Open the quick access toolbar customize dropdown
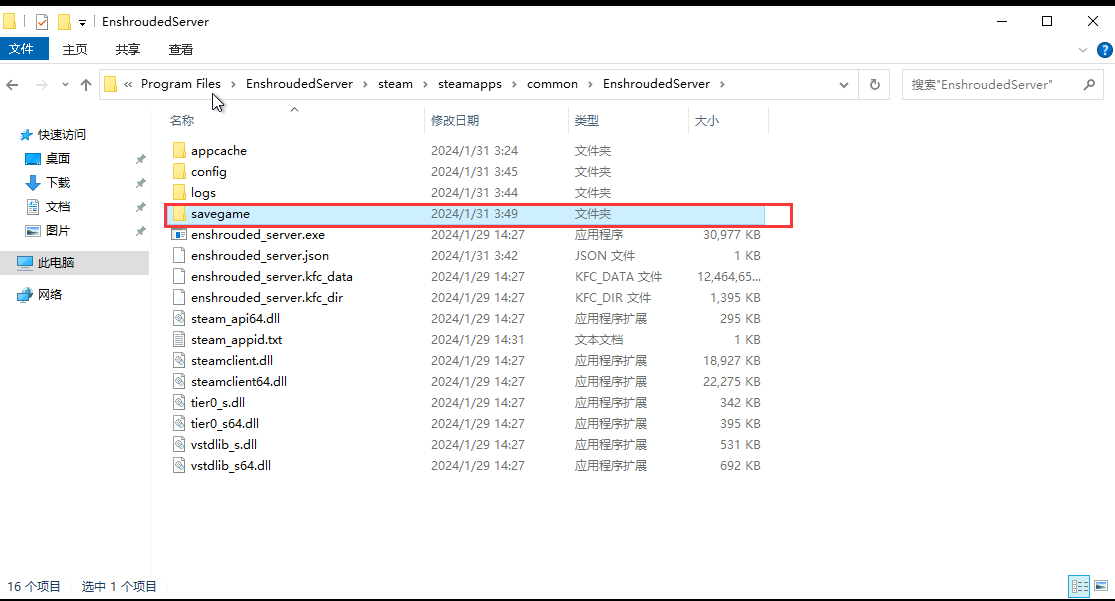The width and height of the screenshot is (1115, 601). click(82, 22)
